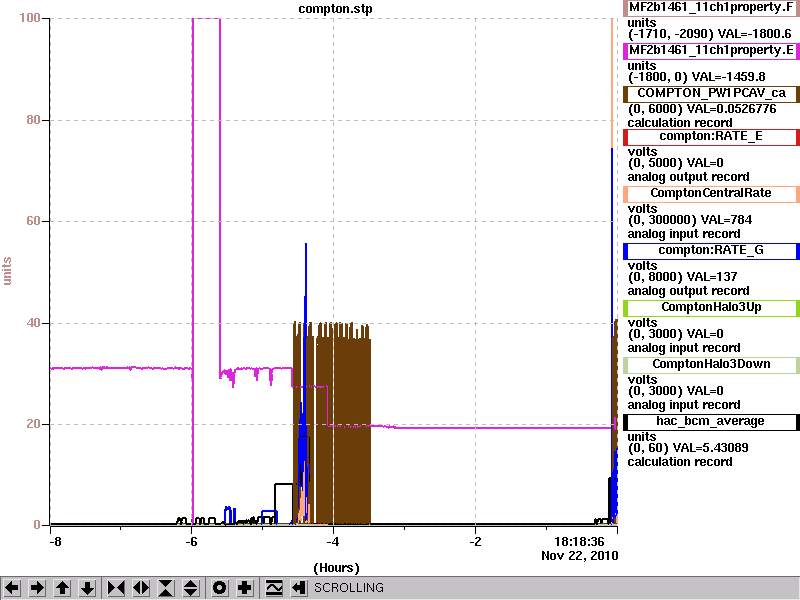Zoom out on the time axis (outward triangles)
Viewport: 800px width, 600px height.
[x=141, y=588]
